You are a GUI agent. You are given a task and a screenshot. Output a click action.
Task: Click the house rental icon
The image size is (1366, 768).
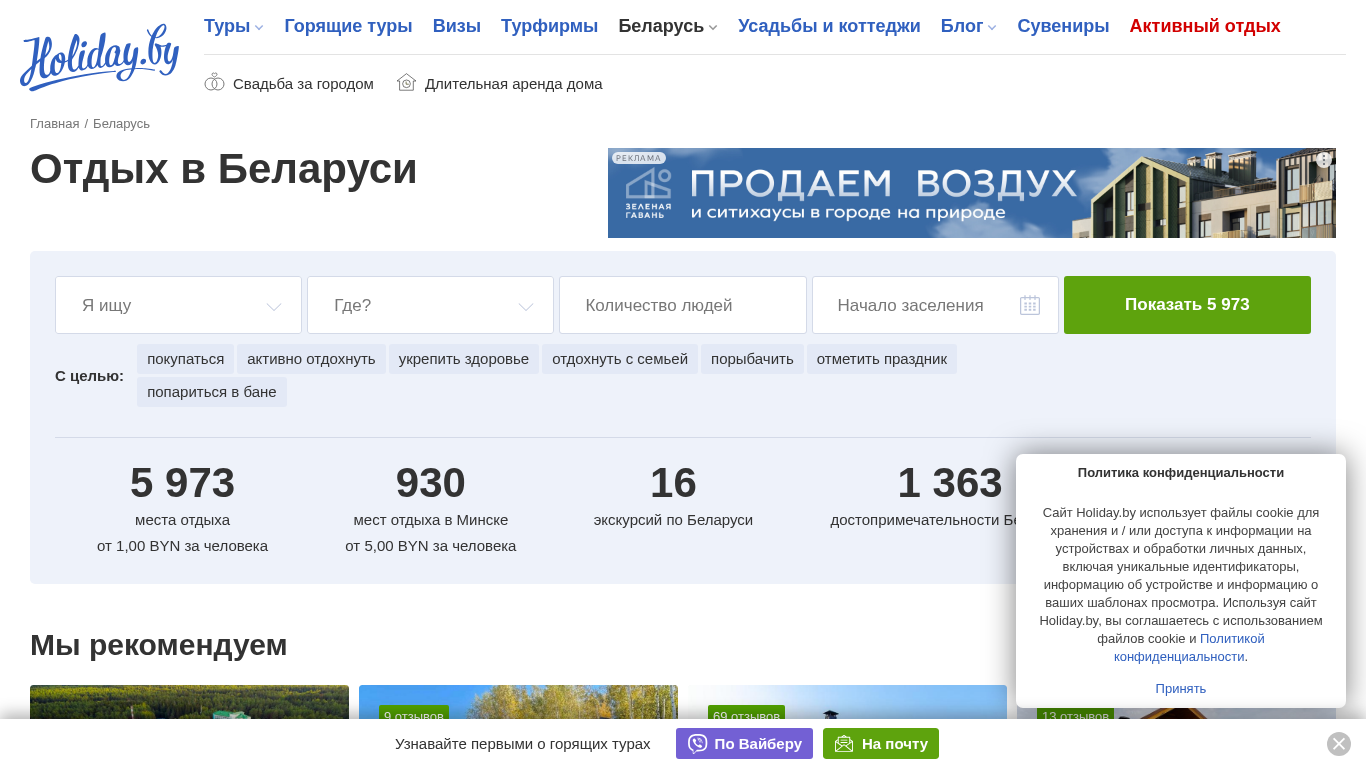pyautogui.click(x=406, y=83)
